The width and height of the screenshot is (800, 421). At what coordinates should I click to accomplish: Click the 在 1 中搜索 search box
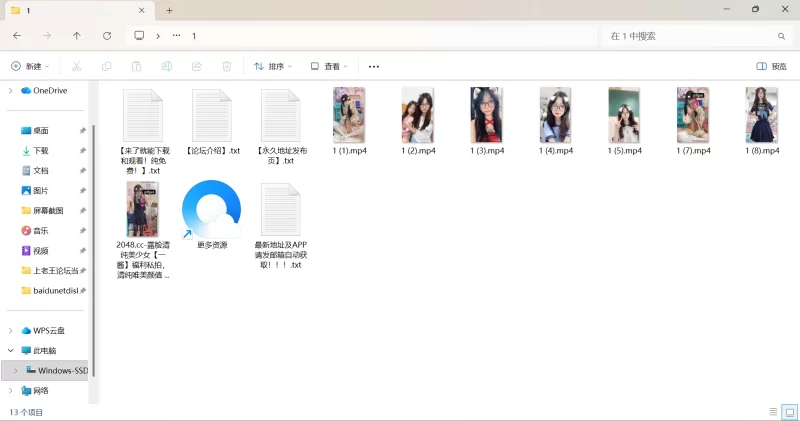pyautogui.click(x=690, y=35)
